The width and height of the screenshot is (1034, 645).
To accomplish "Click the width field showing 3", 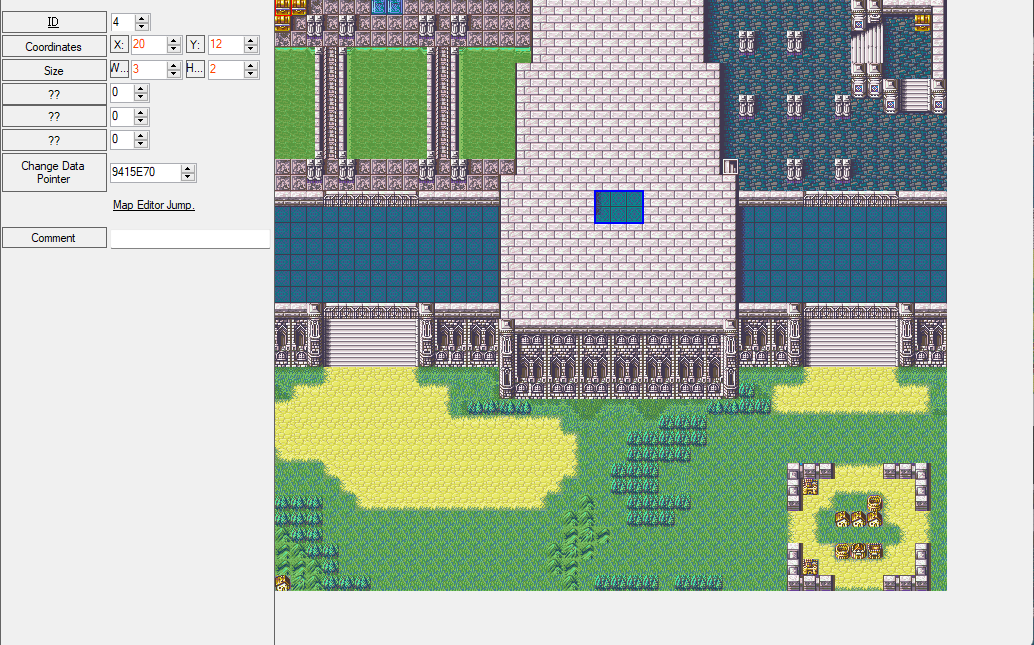I will [x=148, y=69].
